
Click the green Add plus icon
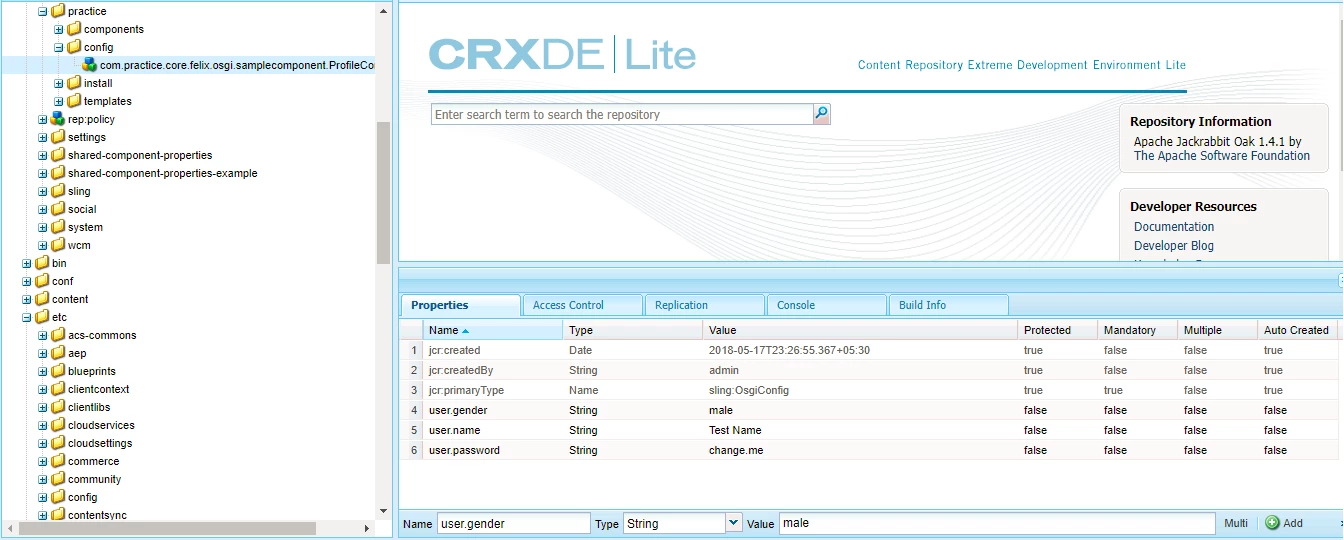[1272, 523]
